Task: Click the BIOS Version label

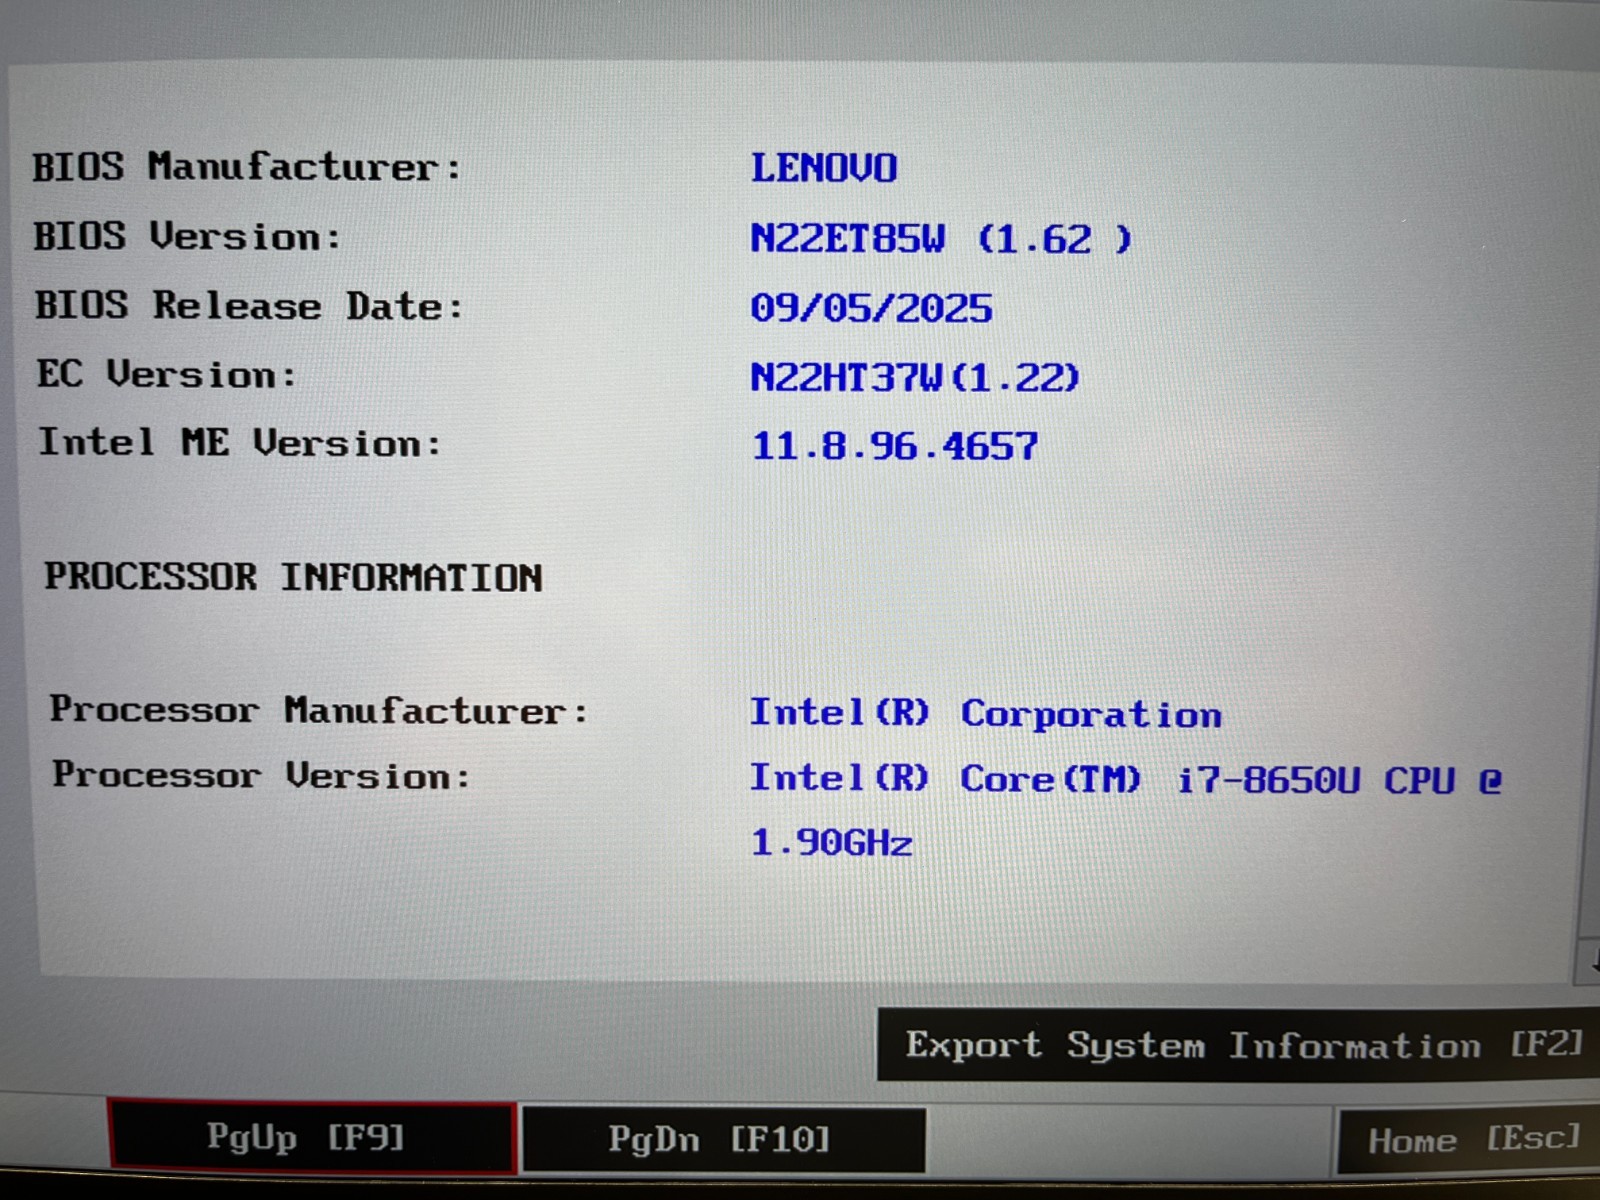Action: pos(187,236)
